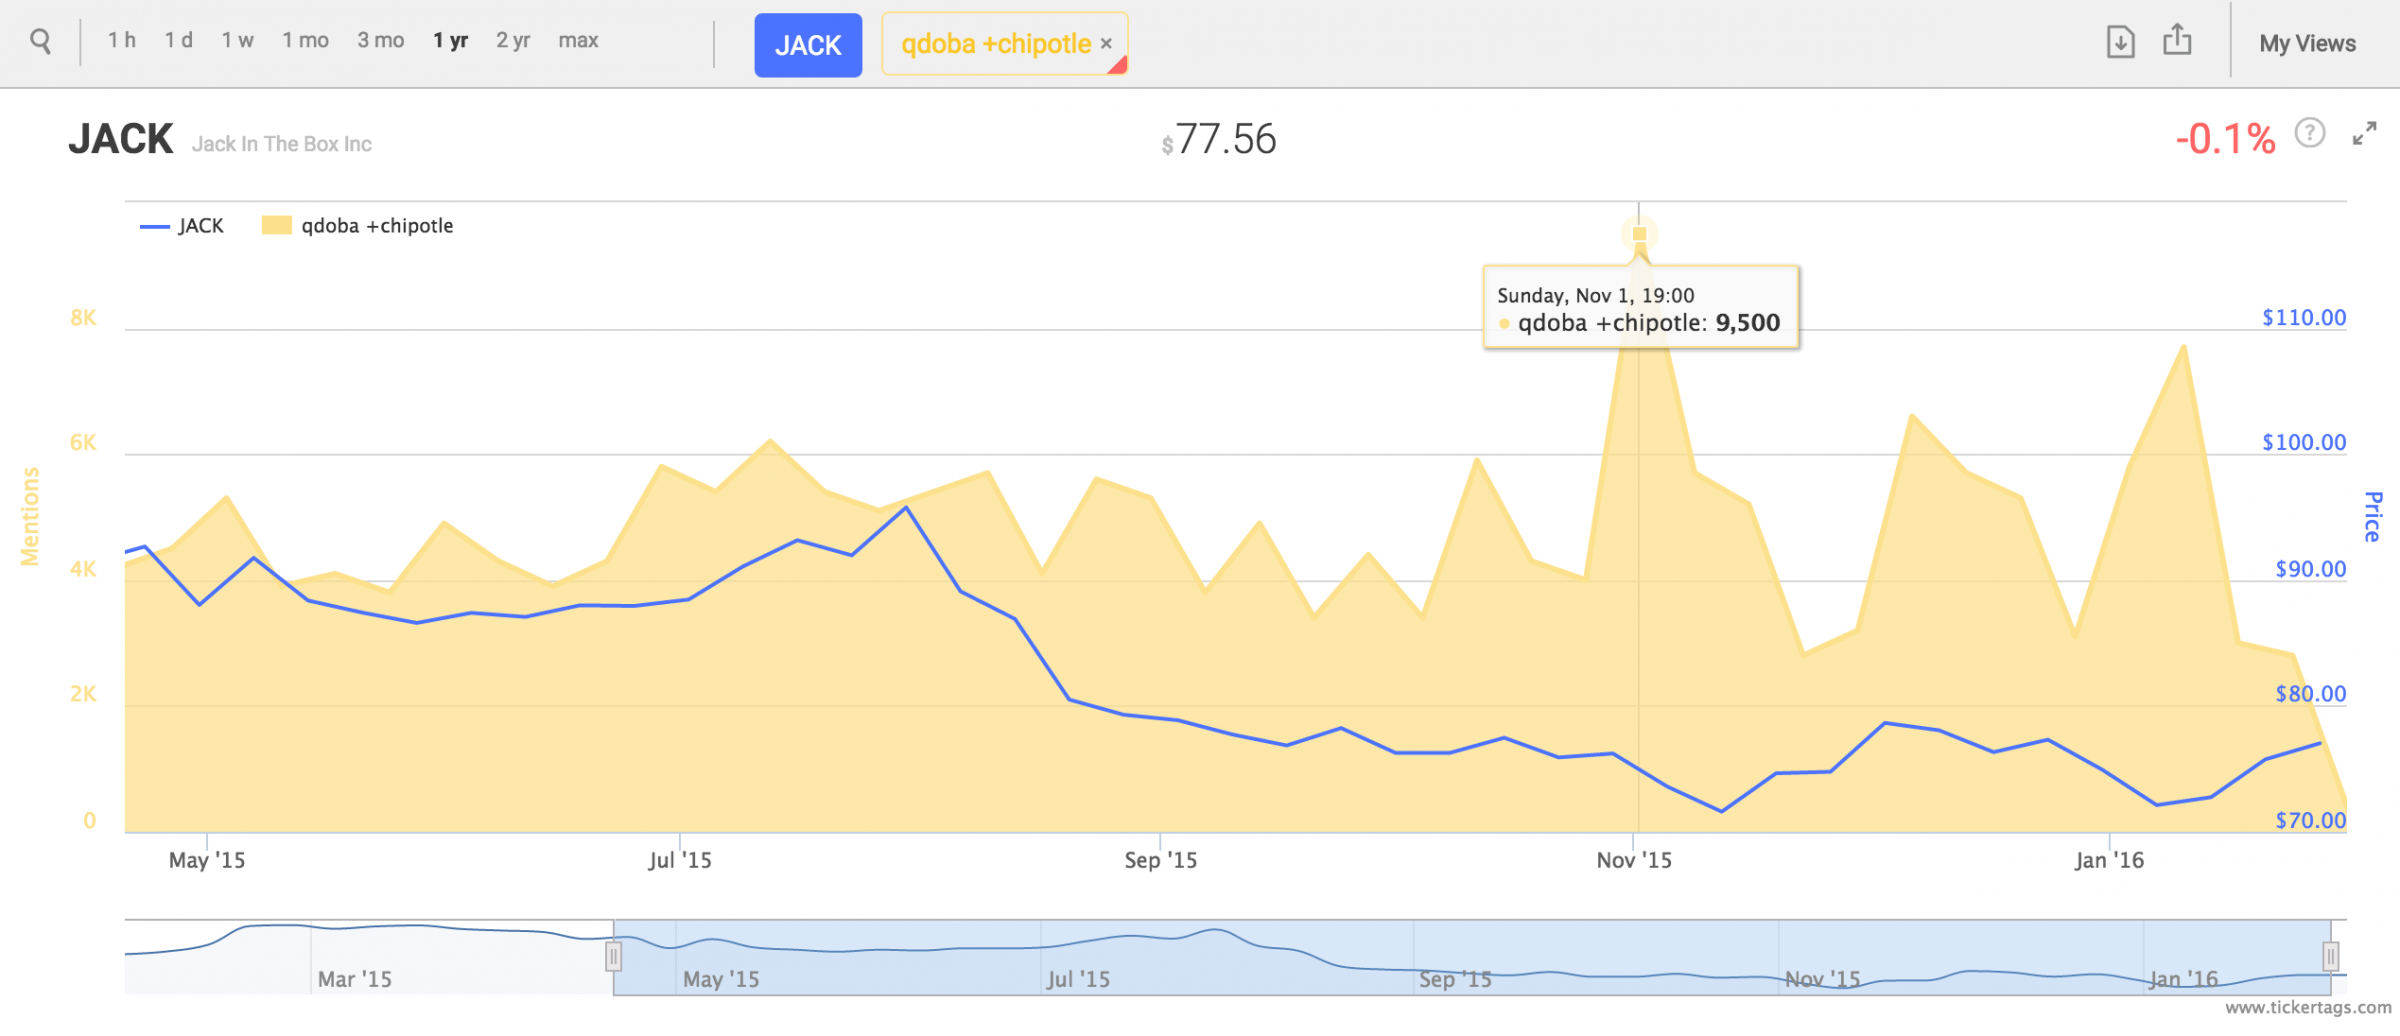Click the Jack In The Box Inc name
Screen dimensions: 2400x1036
pos(281,144)
